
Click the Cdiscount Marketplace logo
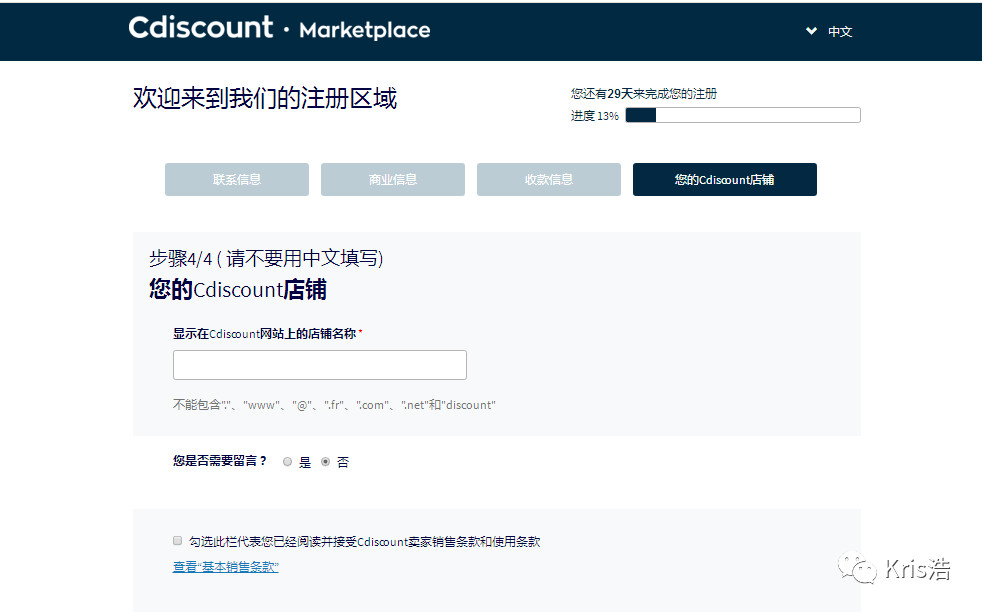point(279,28)
